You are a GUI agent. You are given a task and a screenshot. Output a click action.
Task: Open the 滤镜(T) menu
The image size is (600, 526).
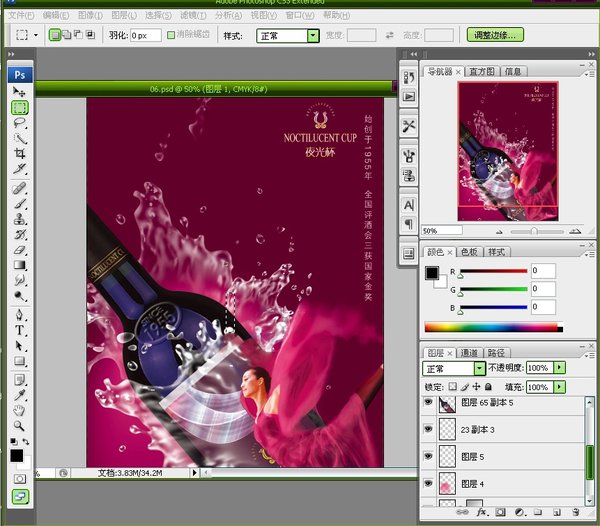193,15
